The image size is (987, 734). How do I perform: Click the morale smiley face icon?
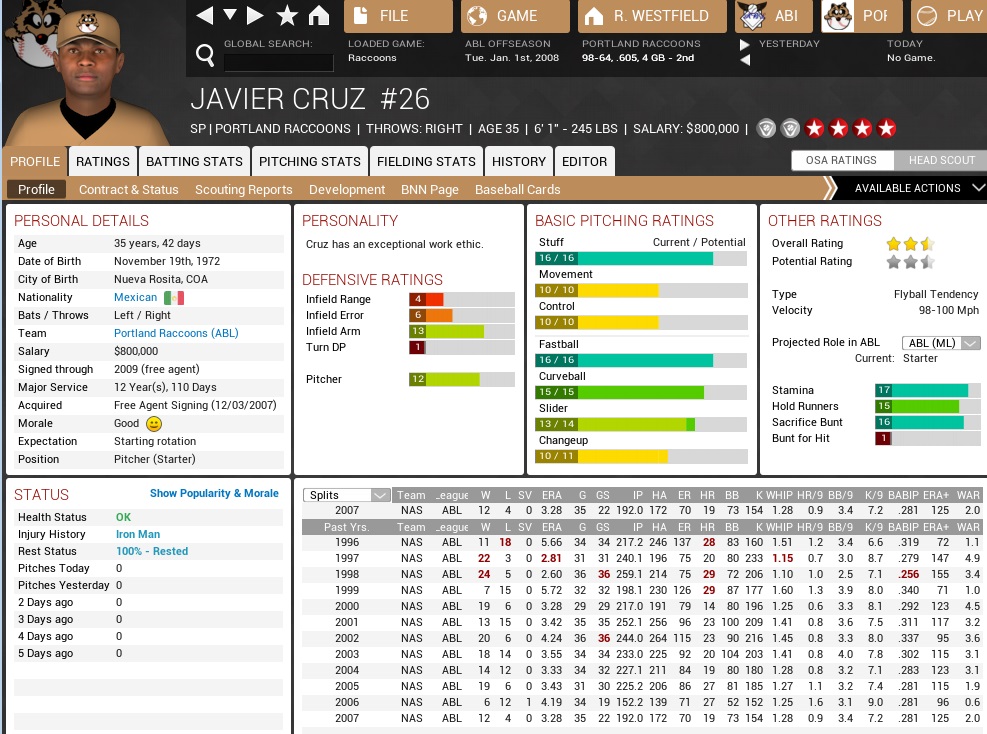coord(154,424)
